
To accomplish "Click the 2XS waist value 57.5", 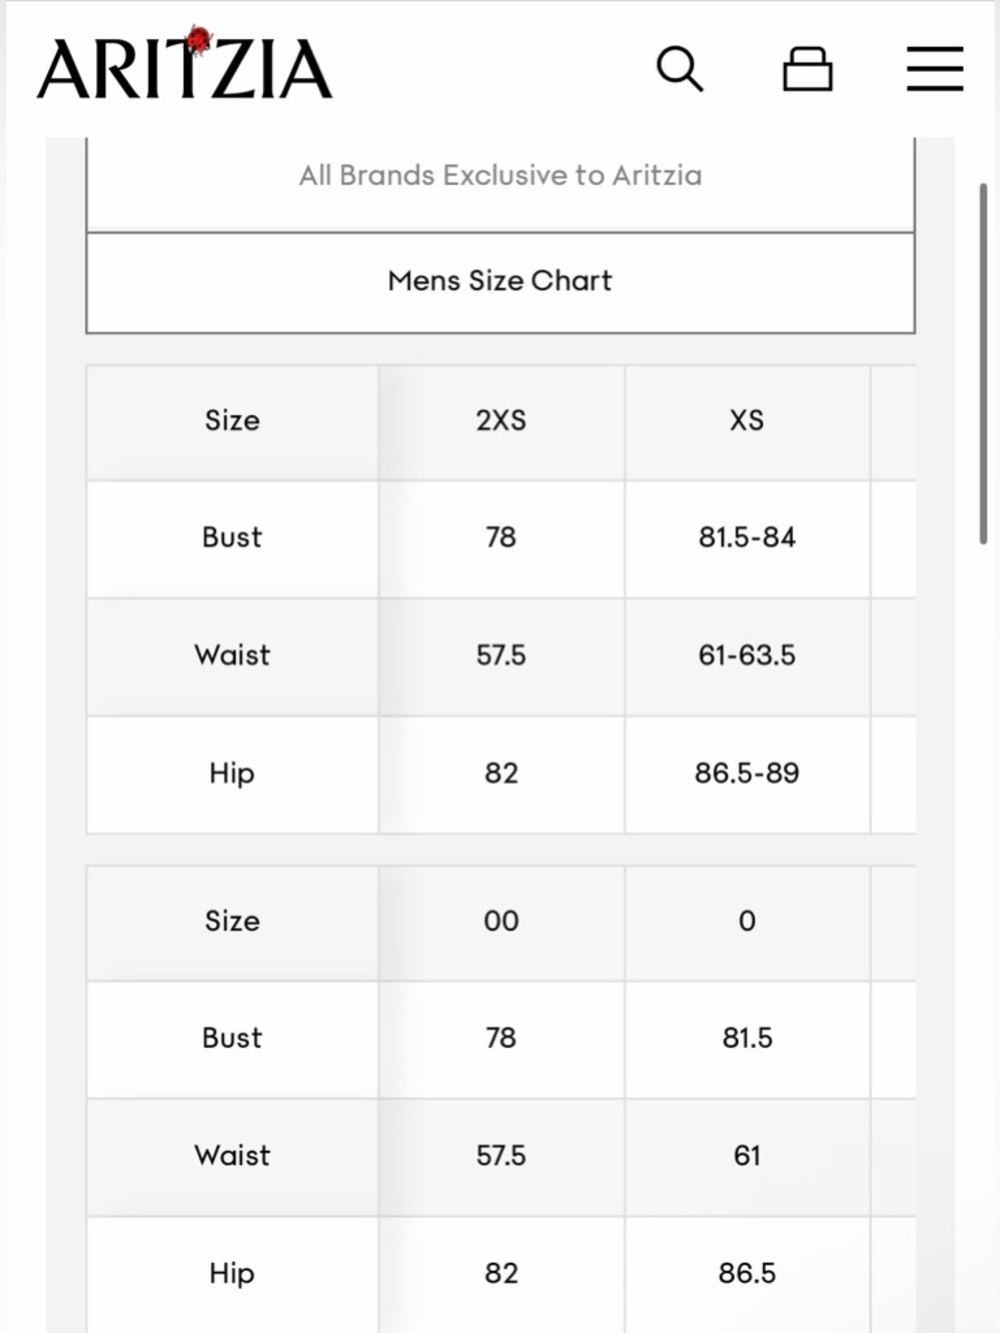I will tap(501, 656).
